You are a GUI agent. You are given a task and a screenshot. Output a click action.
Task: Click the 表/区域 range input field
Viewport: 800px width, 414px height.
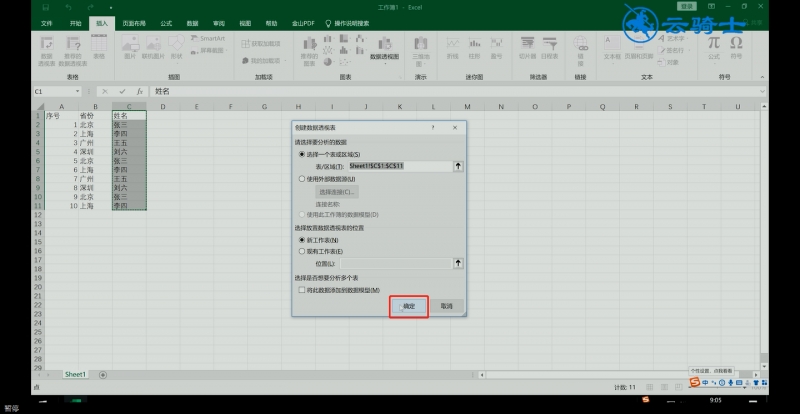[399, 166]
